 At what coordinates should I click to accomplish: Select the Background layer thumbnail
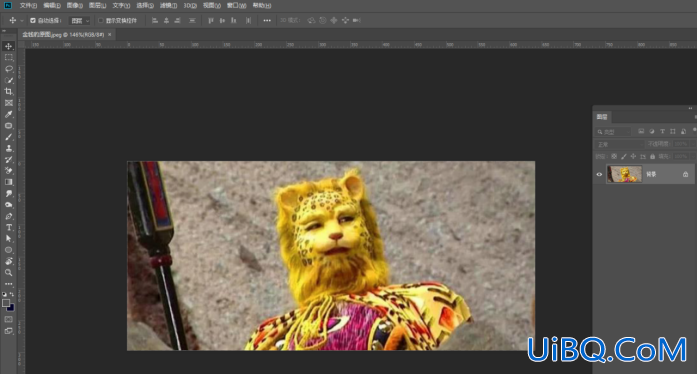[624, 174]
